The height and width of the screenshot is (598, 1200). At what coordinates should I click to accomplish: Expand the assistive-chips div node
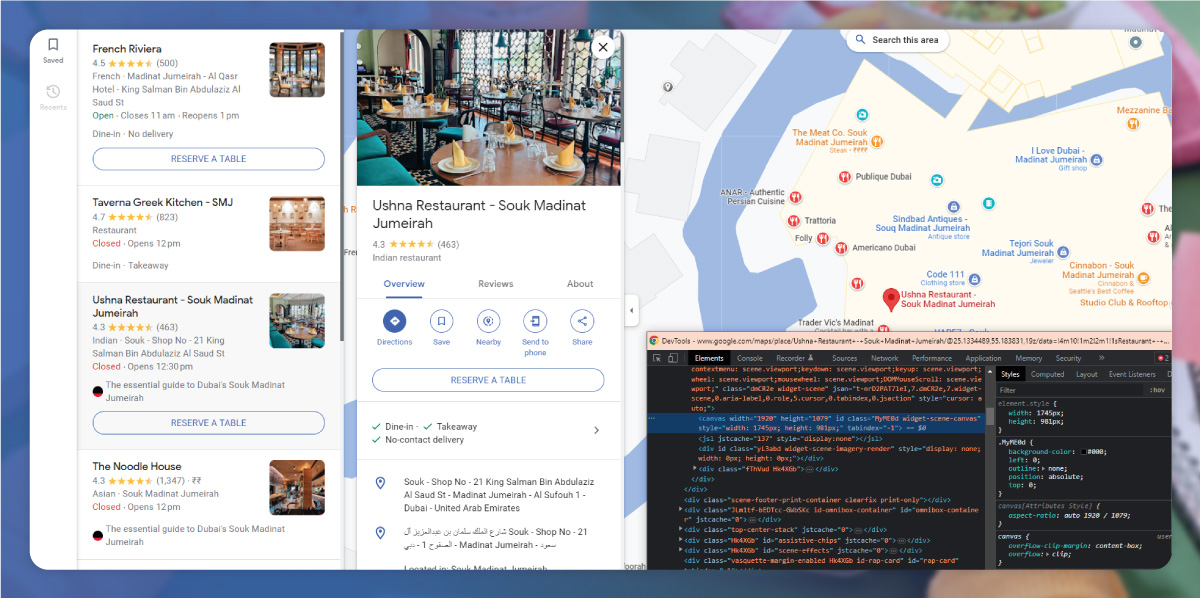coord(681,540)
